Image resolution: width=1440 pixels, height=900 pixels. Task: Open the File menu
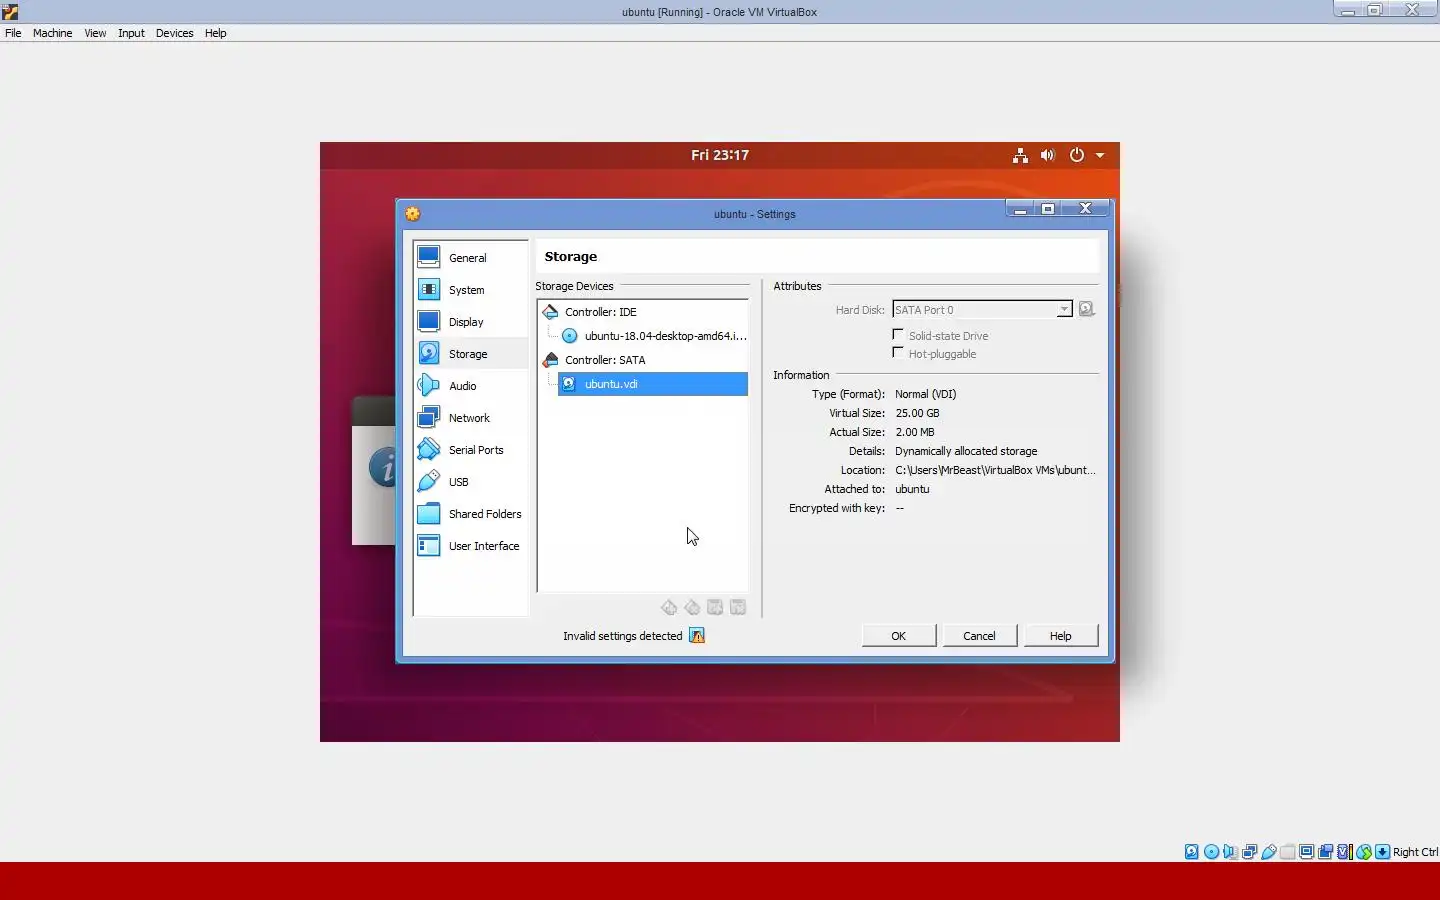coord(13,33)
